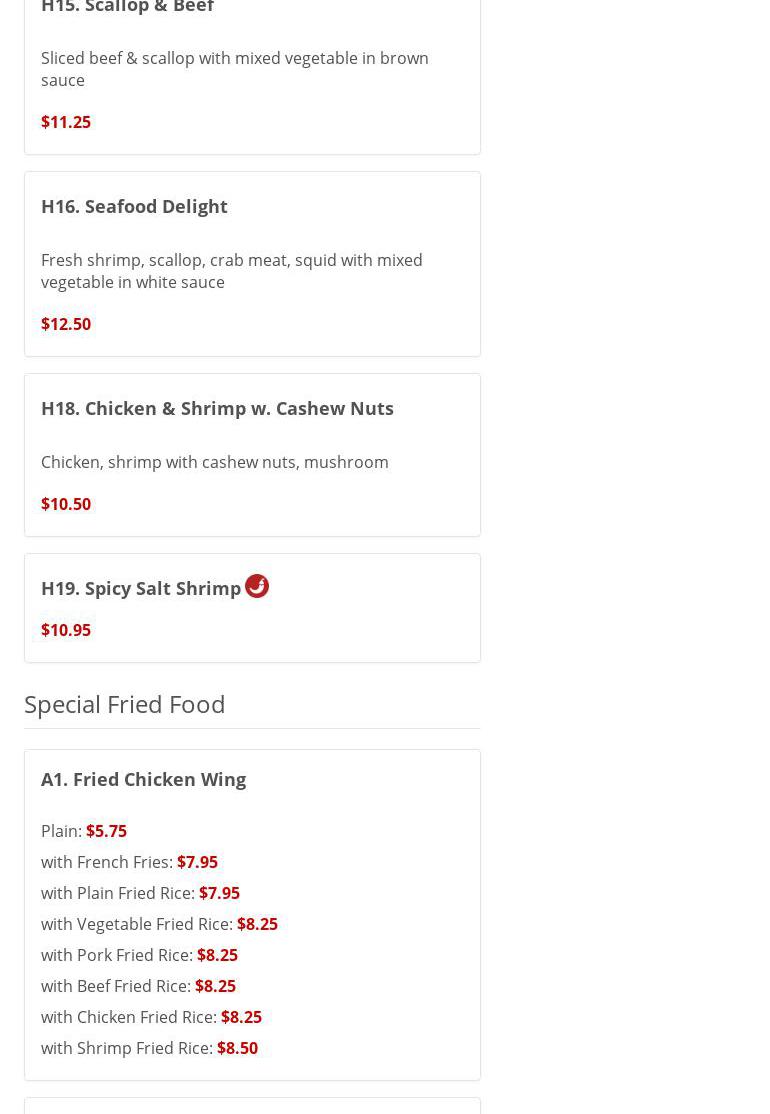Choose wings with Shrimp Fried Rice $8.50
This screenshot has width=770, height=1114.
click(x=149, y=1048)
